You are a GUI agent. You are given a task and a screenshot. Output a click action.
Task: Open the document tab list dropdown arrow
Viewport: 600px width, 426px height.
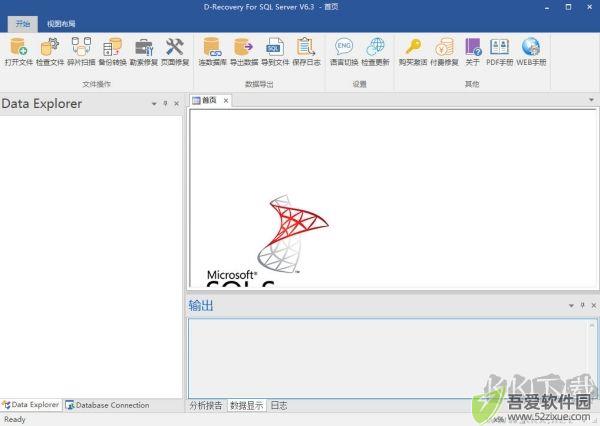pos(591,100)
